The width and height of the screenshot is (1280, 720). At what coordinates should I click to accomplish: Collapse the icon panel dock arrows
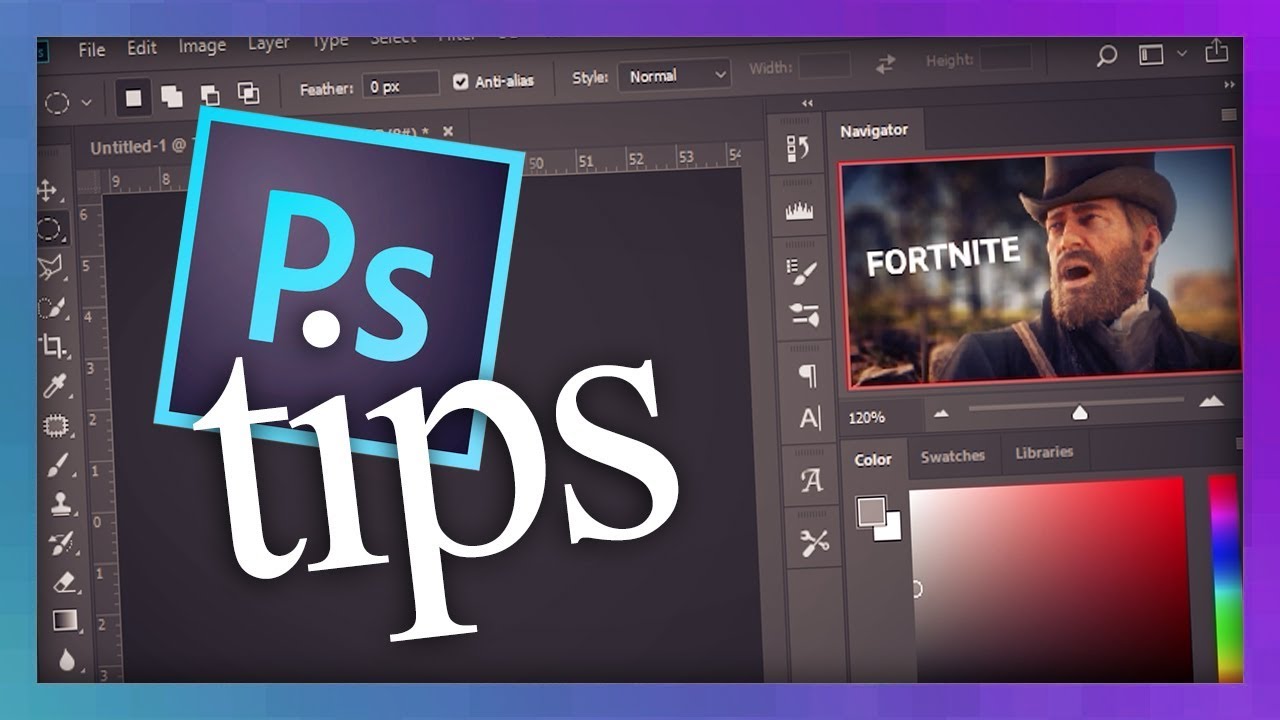coord(807,103)
